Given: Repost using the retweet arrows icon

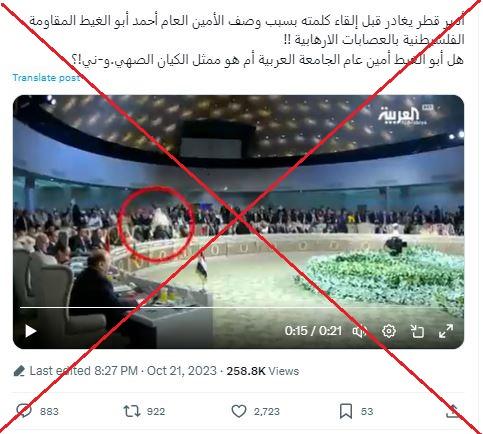Looking at the screenshot, I should [x=132, y=411].
